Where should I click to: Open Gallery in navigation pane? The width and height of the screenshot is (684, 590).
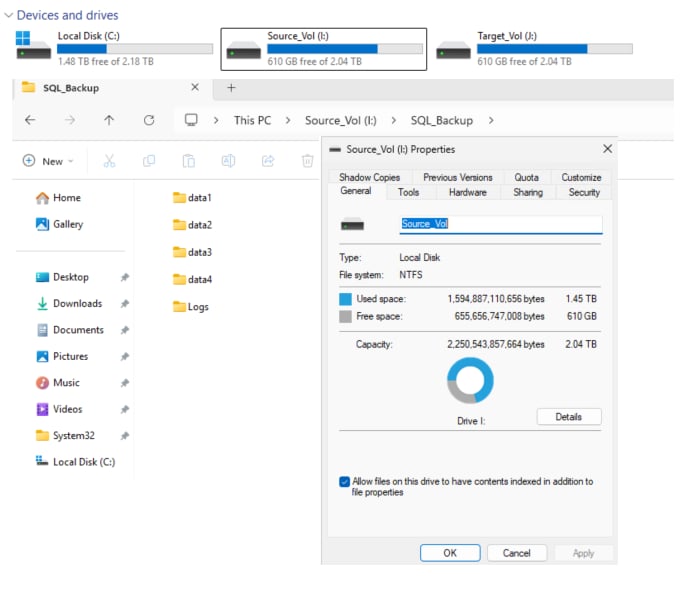click(x=59, y=224)
